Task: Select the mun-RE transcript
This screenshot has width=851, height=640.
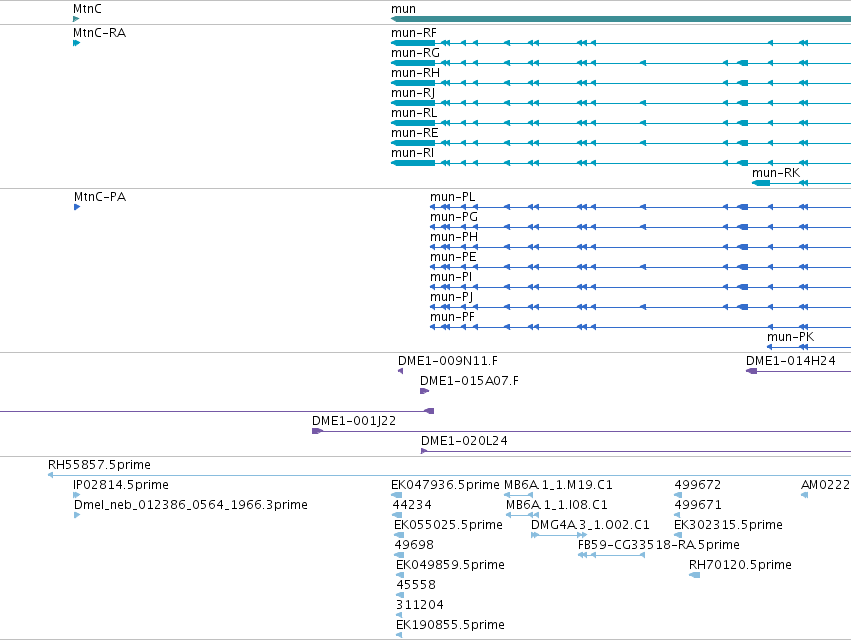Action: [x=621, y=143]
